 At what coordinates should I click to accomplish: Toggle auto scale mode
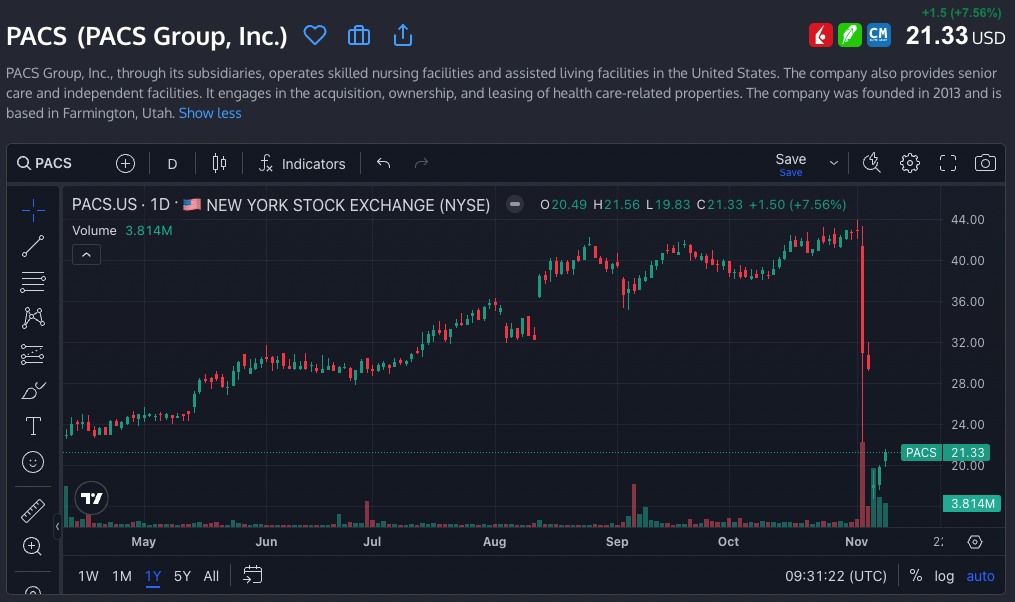980,576
